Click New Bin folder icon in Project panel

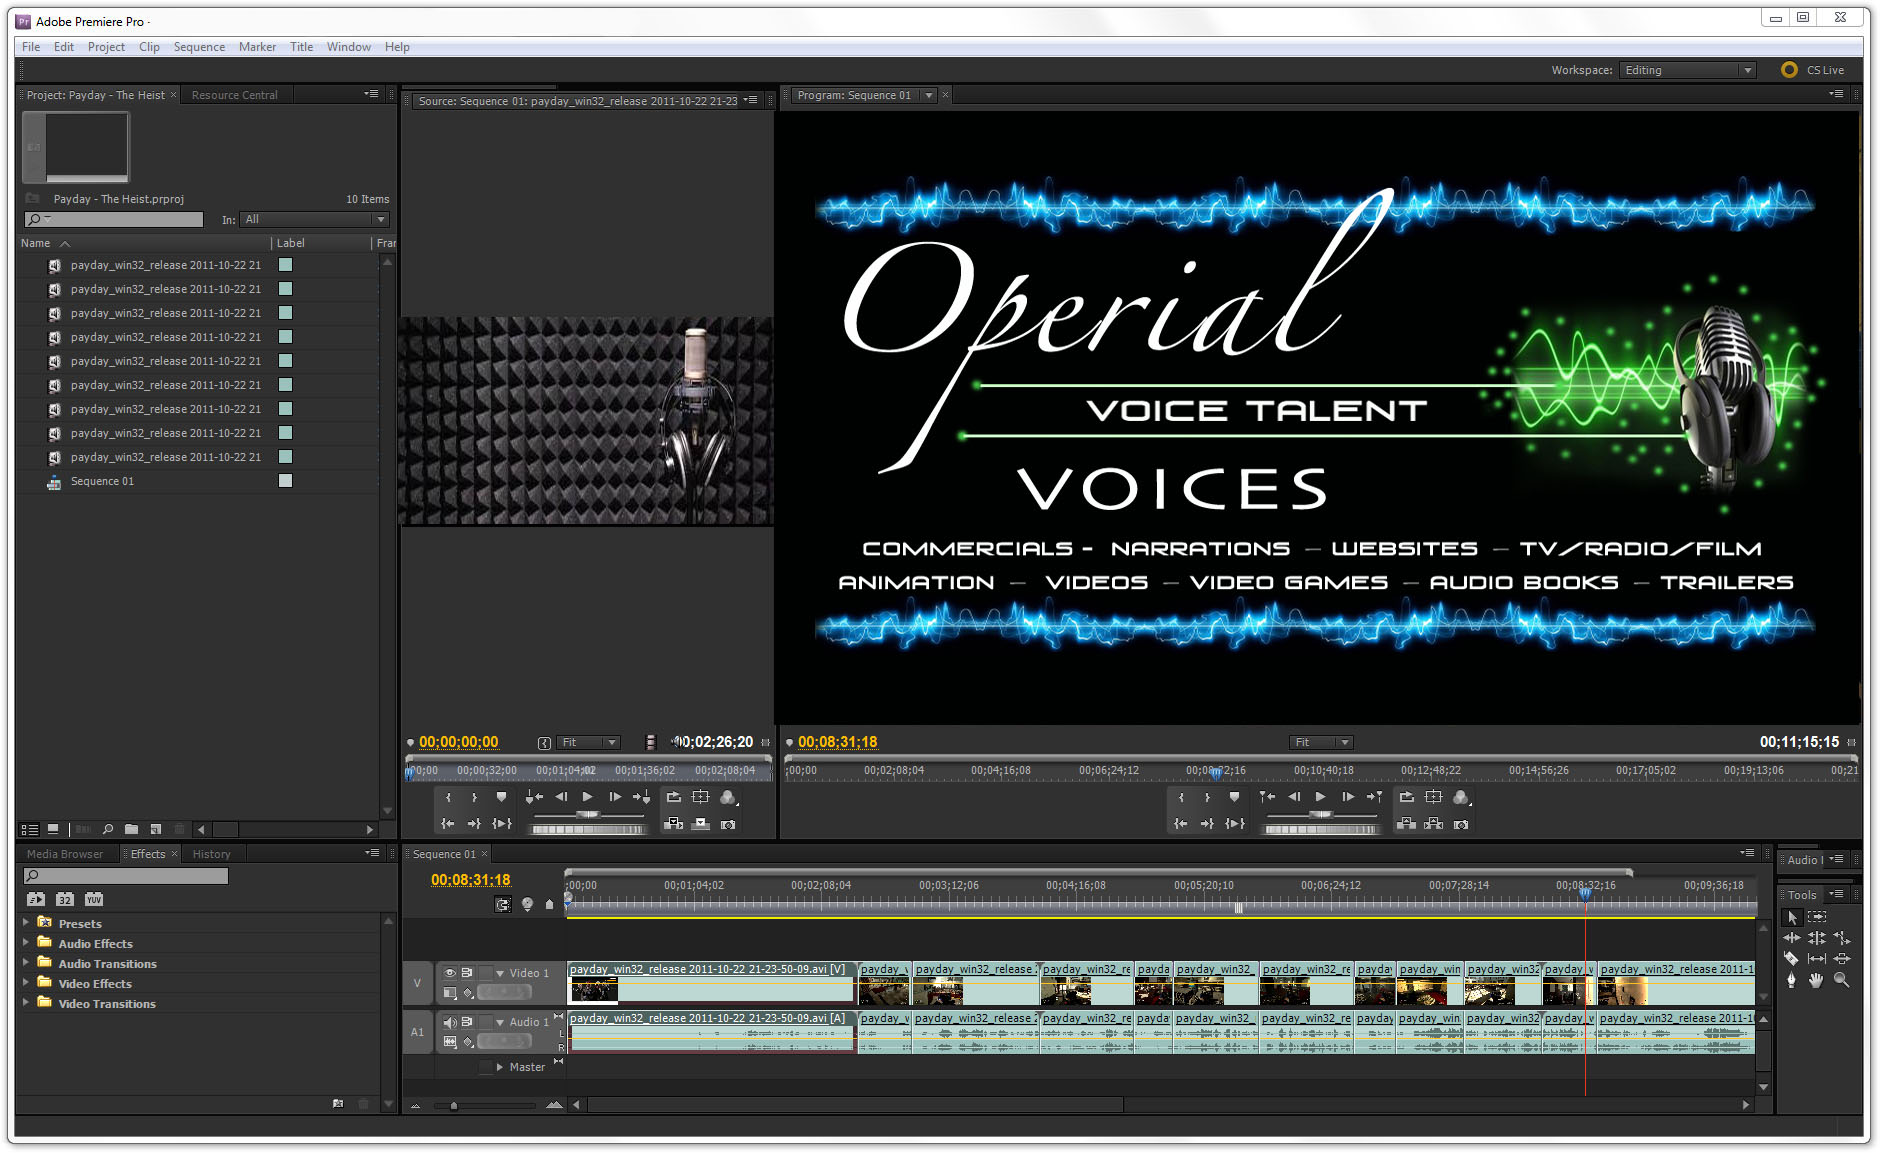click(x=131, y=829)
